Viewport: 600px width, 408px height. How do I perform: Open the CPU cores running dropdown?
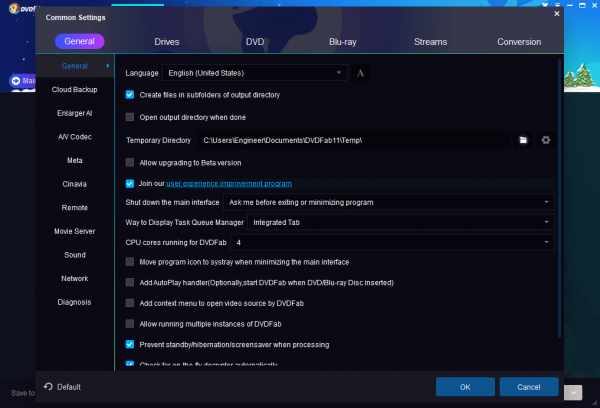(392, 242)
